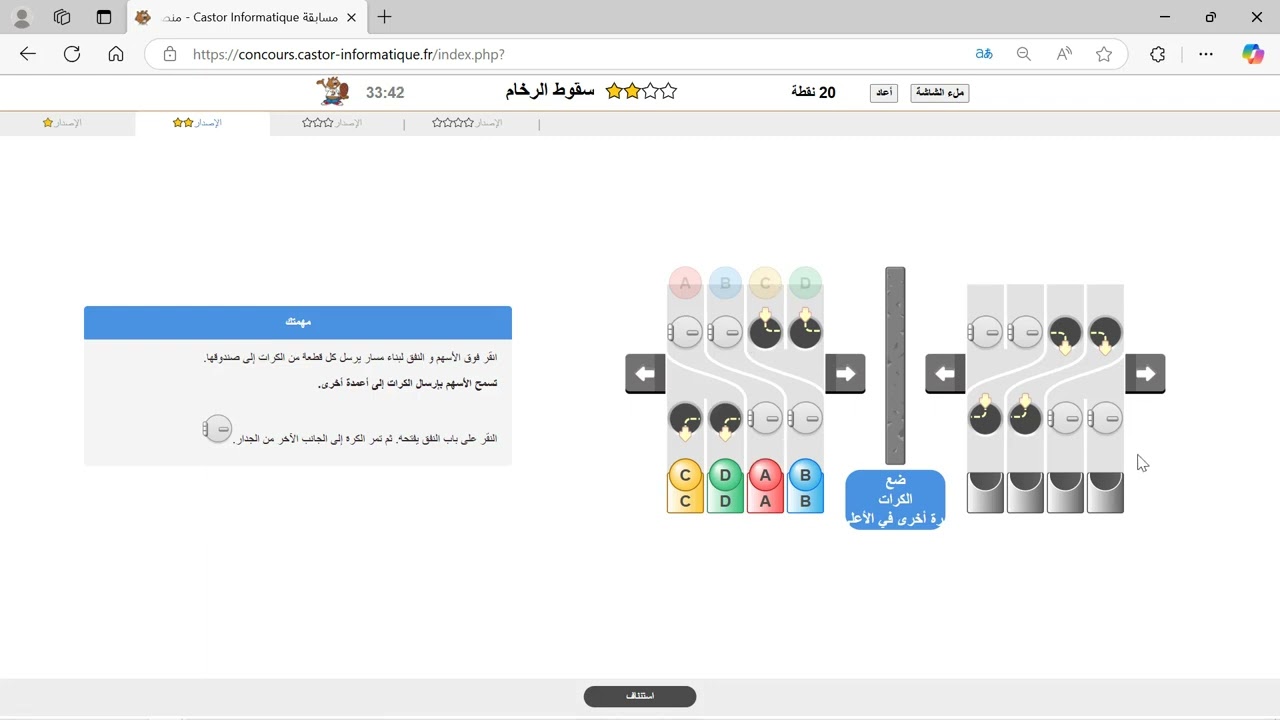This screenshot has width=1280, height=720.
Task: Toggle lower tunnel door above yellow C bin
Action: pyautogui.click(x=685, y=418)
